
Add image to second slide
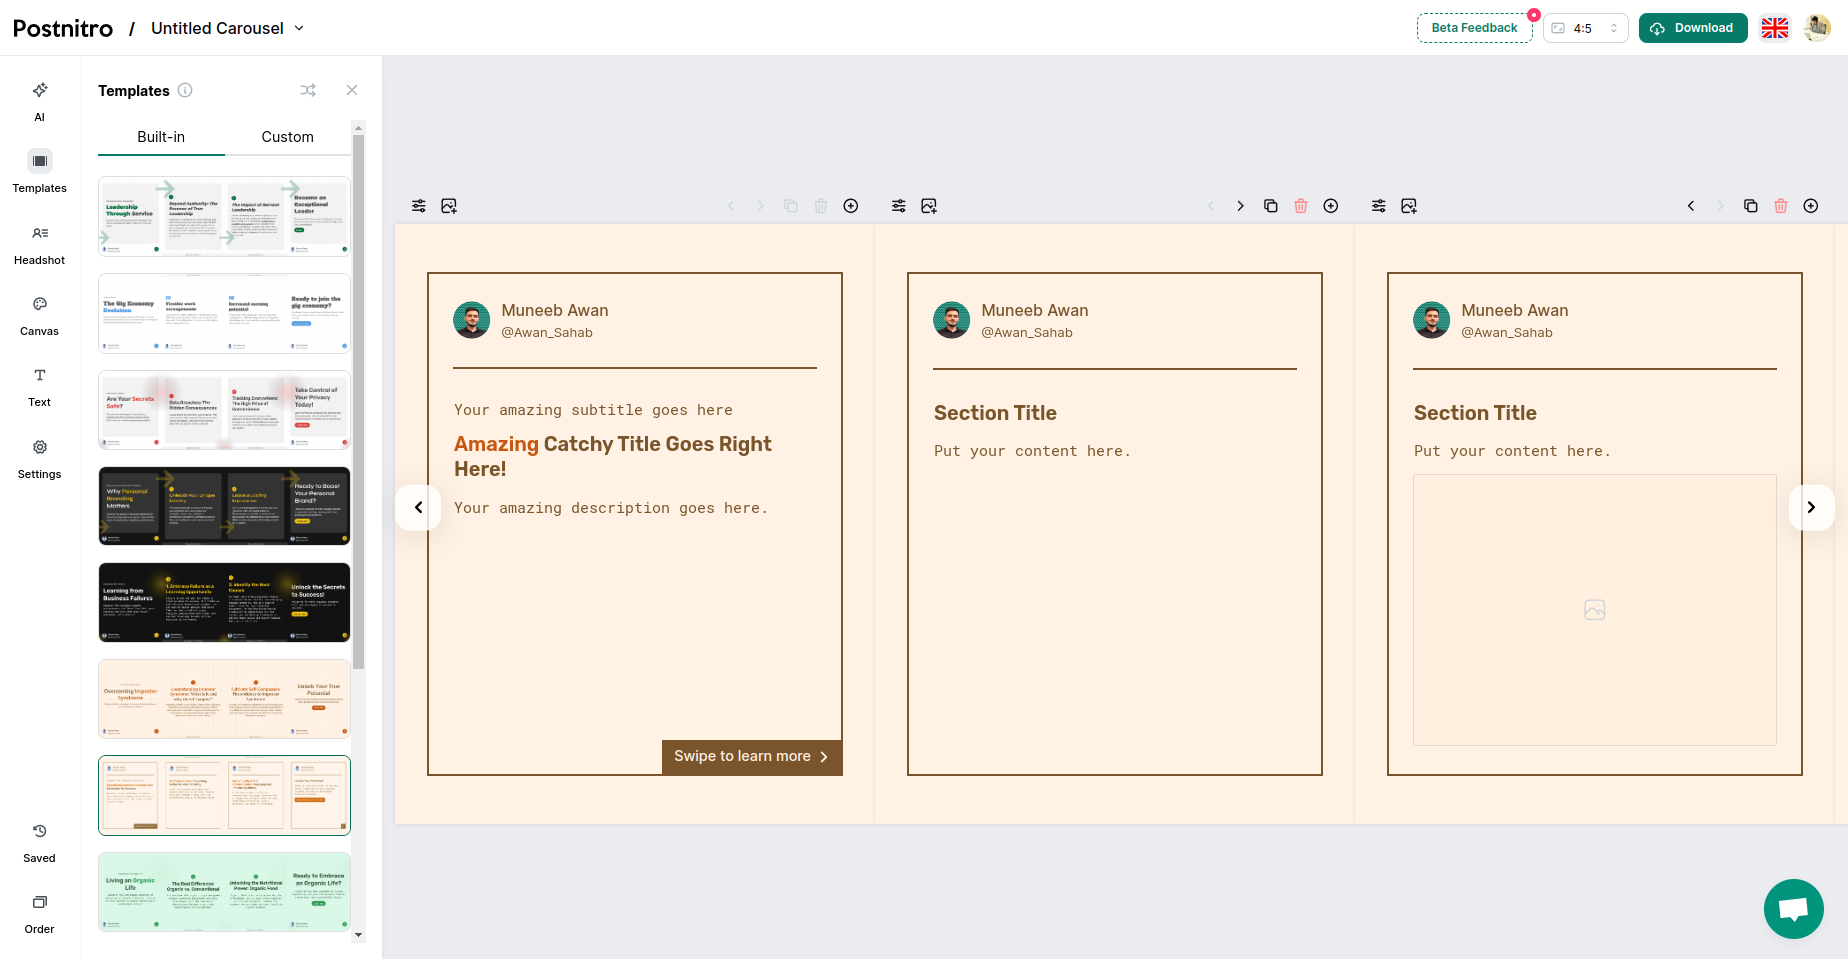pos(929,206)
